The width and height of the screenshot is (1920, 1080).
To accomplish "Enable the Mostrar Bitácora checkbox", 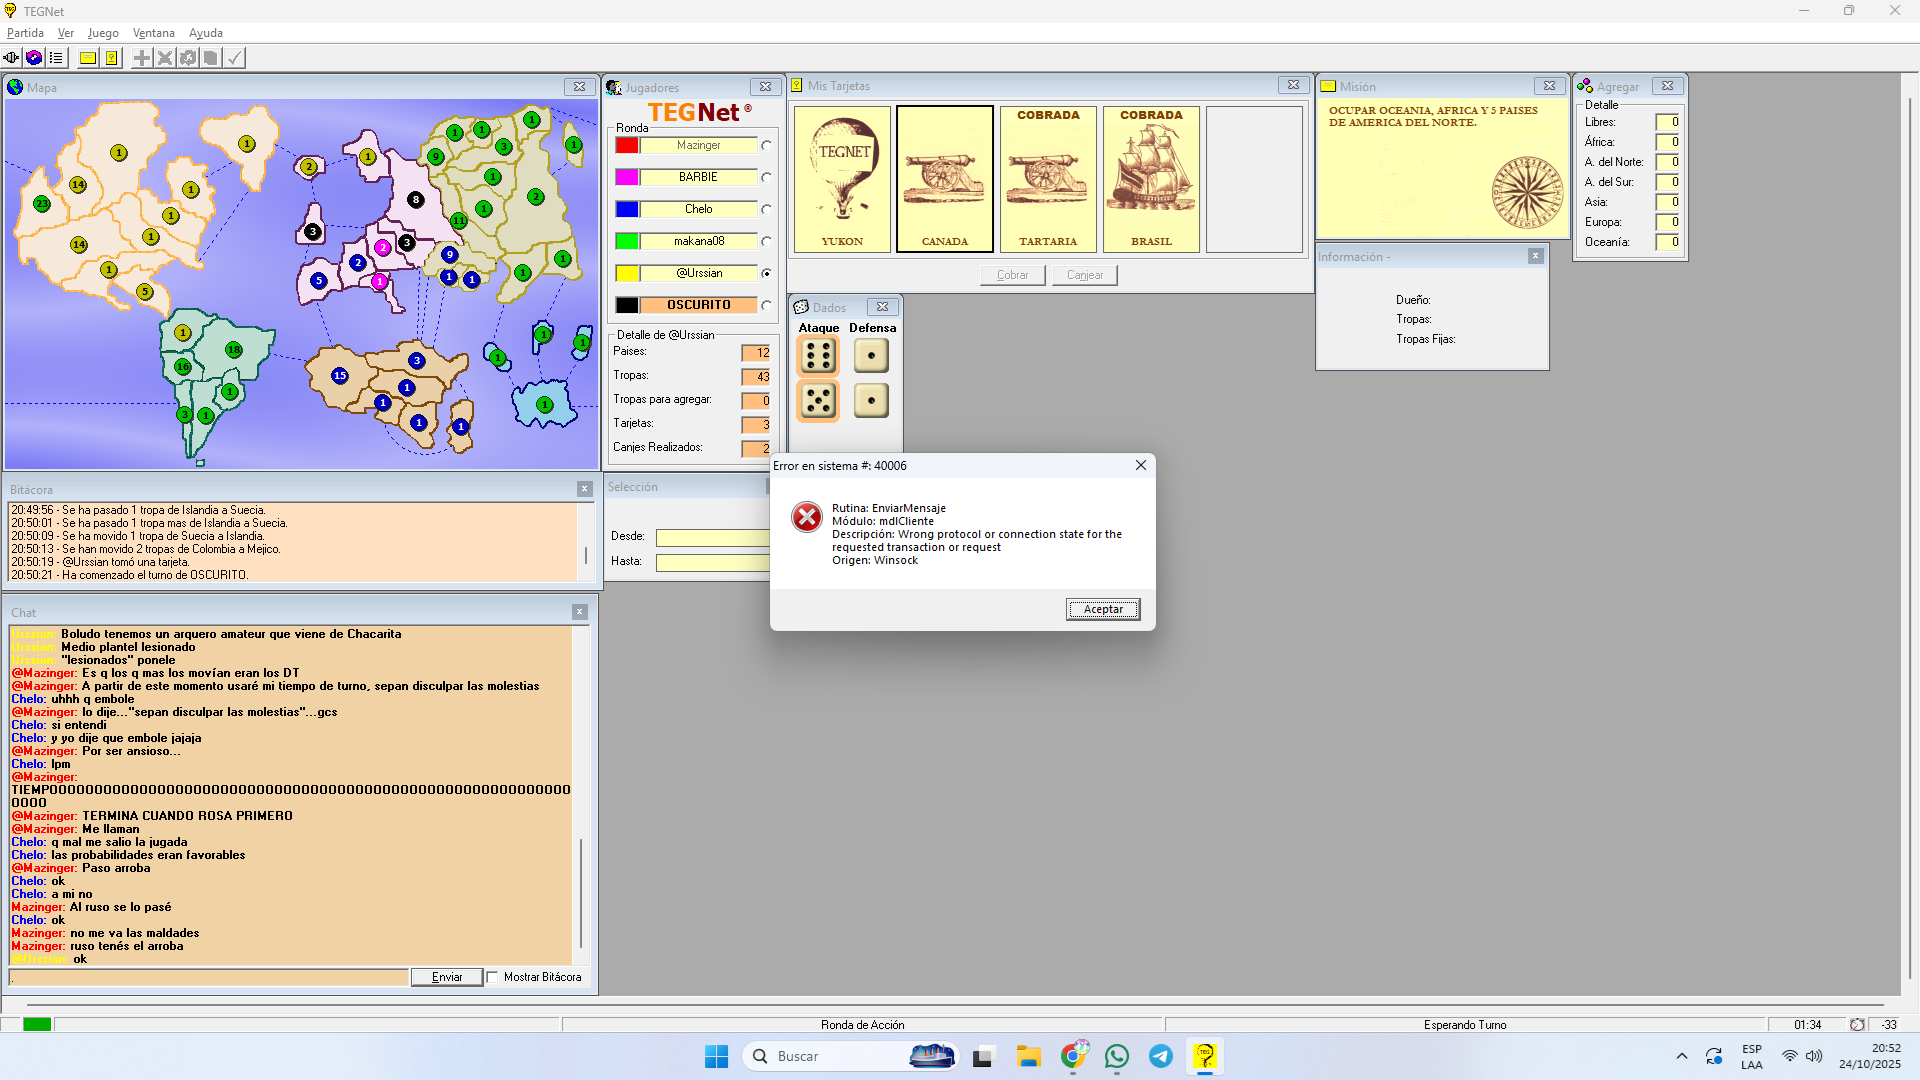I will tap(493, 978).
